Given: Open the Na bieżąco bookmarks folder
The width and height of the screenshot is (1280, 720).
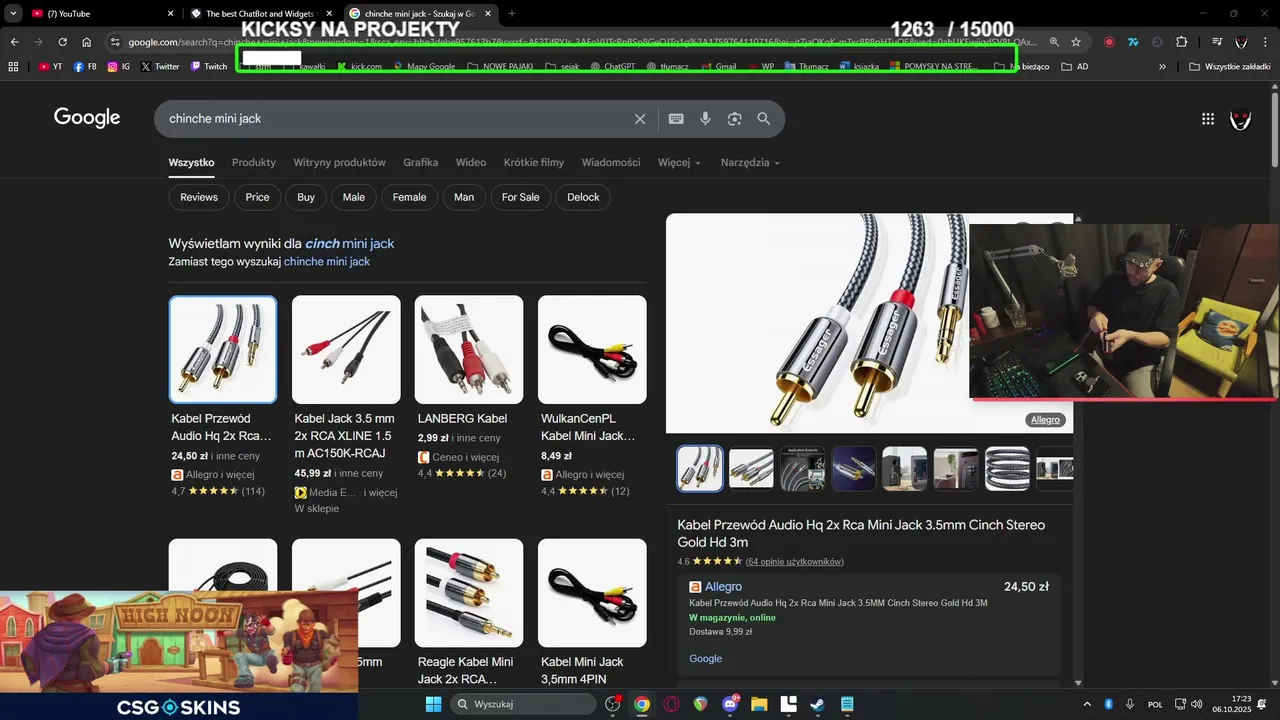Looking at the screenshot, I should [1023, 66].
